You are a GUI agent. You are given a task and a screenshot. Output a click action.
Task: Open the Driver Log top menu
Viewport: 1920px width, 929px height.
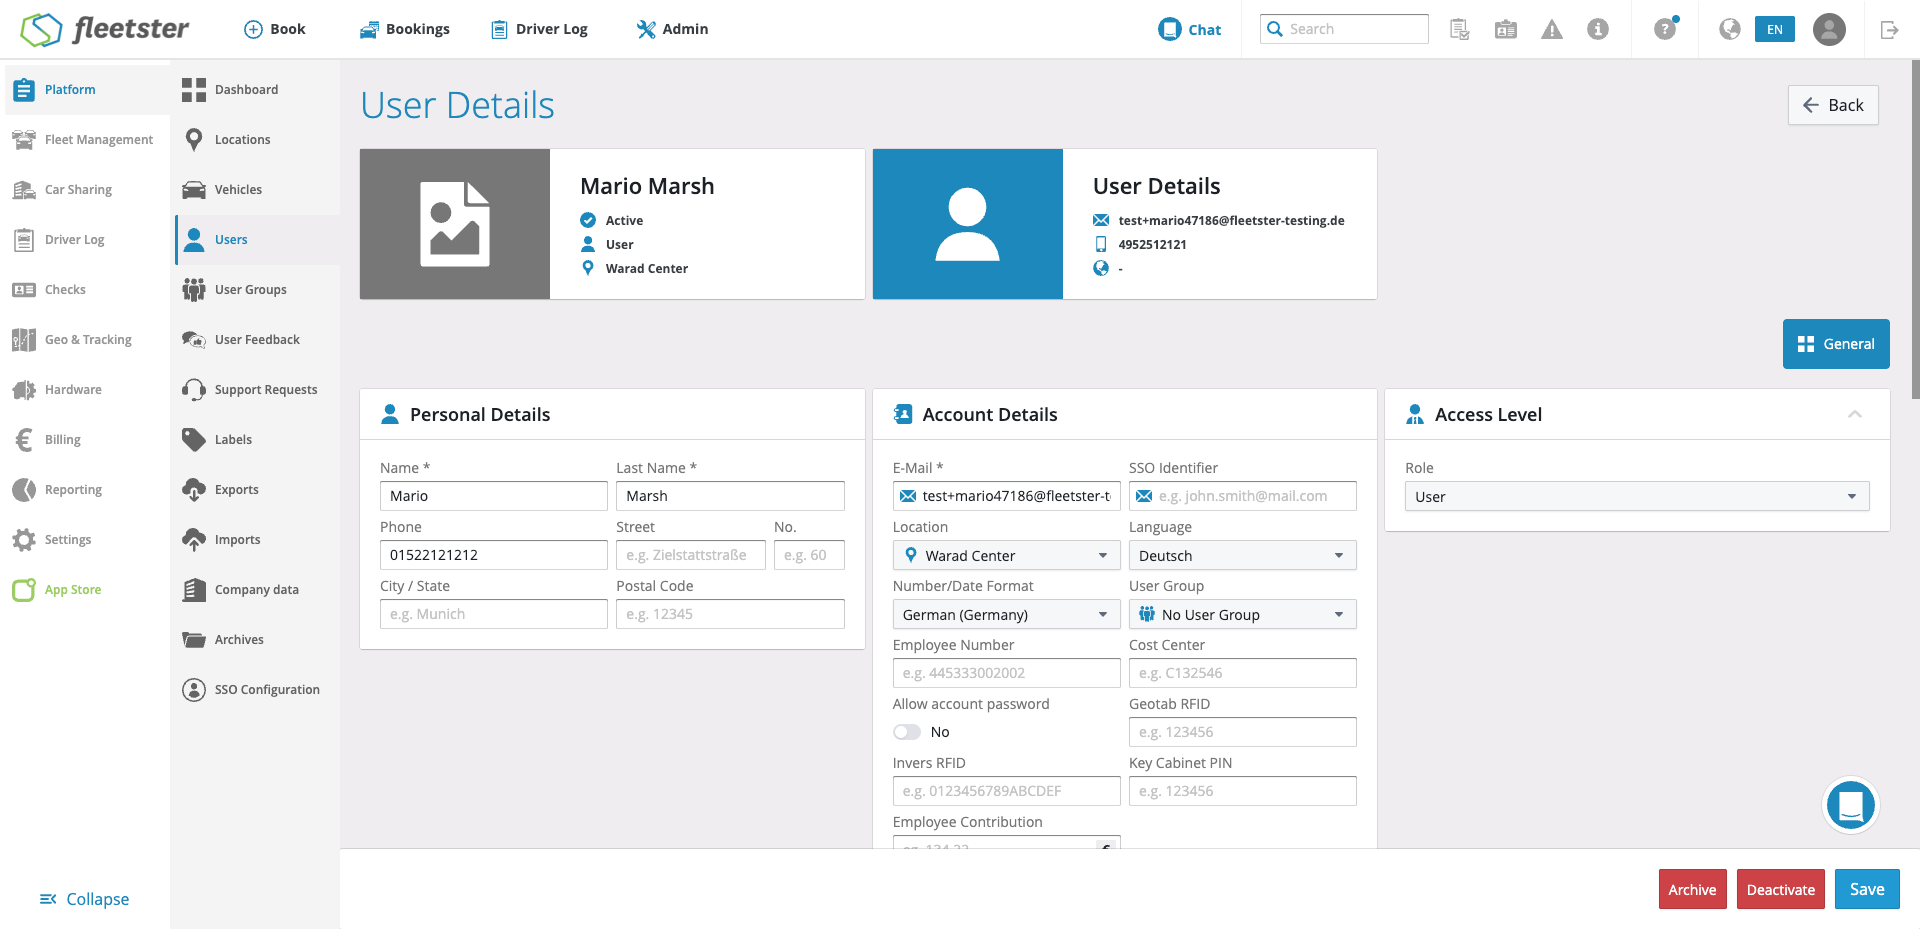pyautogui.click(x=540, y=29)
